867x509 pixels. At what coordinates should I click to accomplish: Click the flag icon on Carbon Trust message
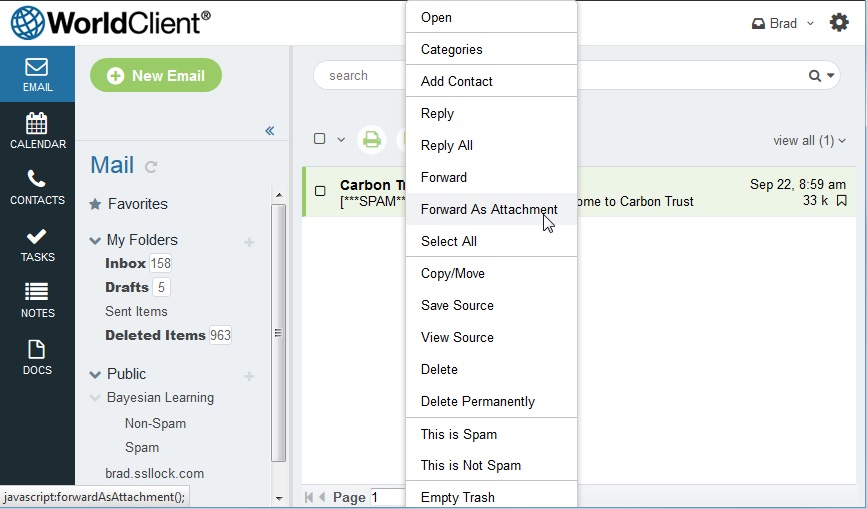(x=841, y=201)
